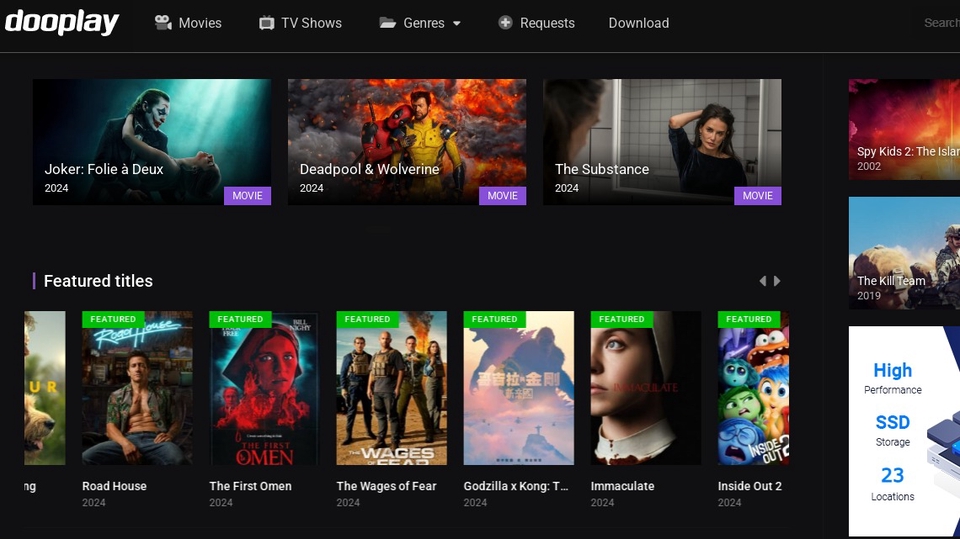Expand the Genres dropdown arrow
This screenshot has height=539, width=960.
[457, 24]
